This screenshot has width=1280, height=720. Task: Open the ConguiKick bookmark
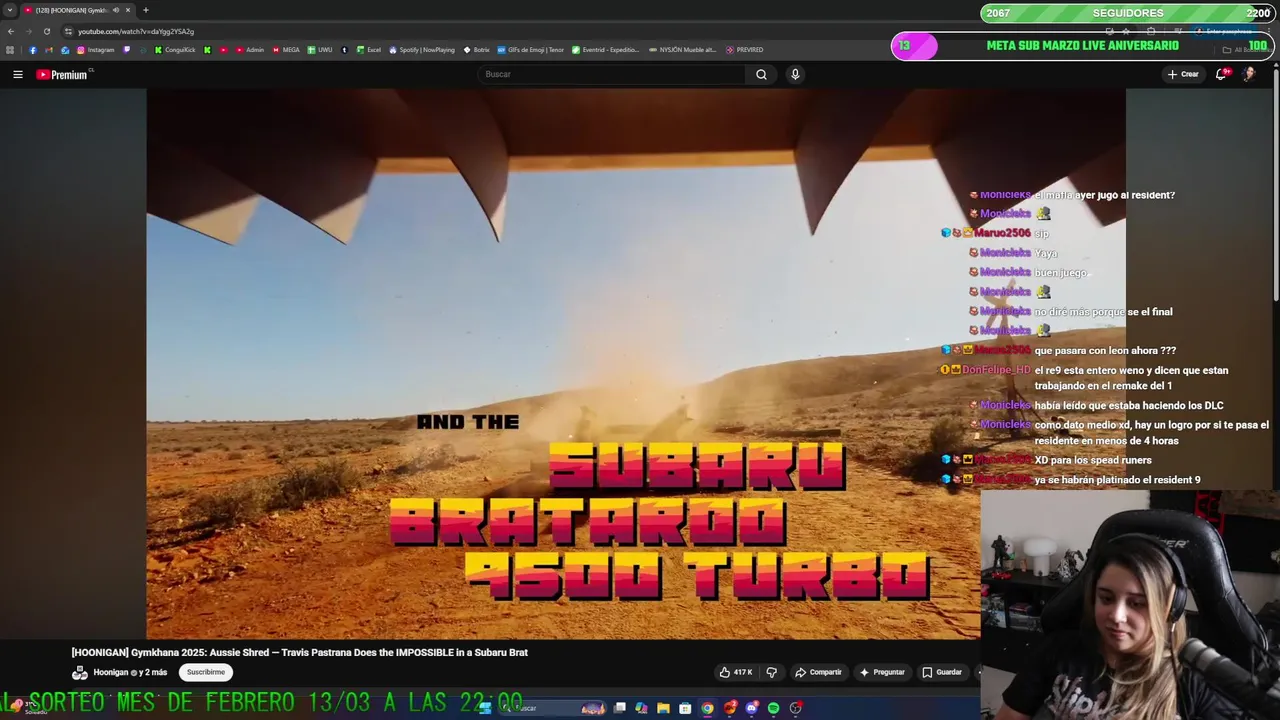pos(175,50)
